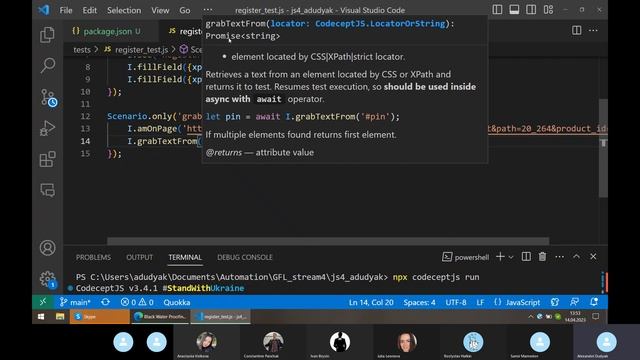Click the Copilot status bar icon

pos(555,302)
